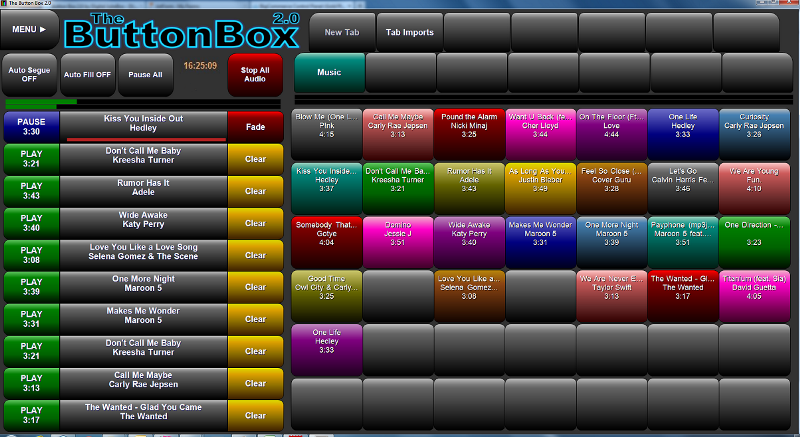Screen dimensions: 800x437
Task: Click the red playback progress bar under Kiss You Inside Out
Action: point(146,139)
